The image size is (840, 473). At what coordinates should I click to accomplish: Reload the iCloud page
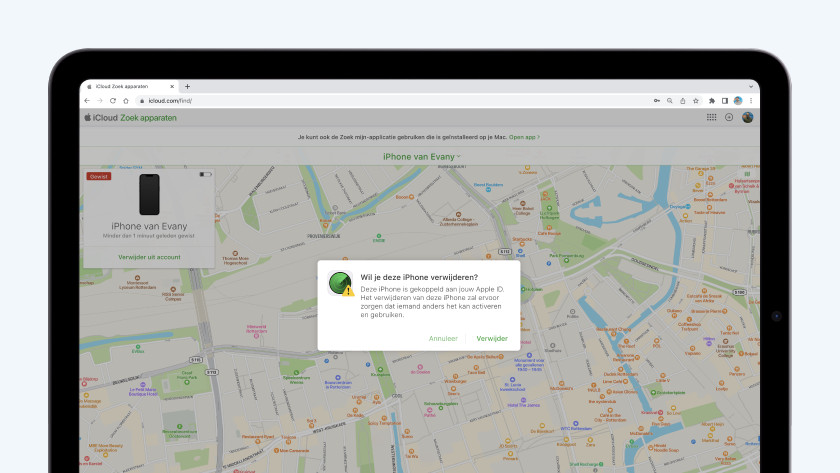point(112,101)
